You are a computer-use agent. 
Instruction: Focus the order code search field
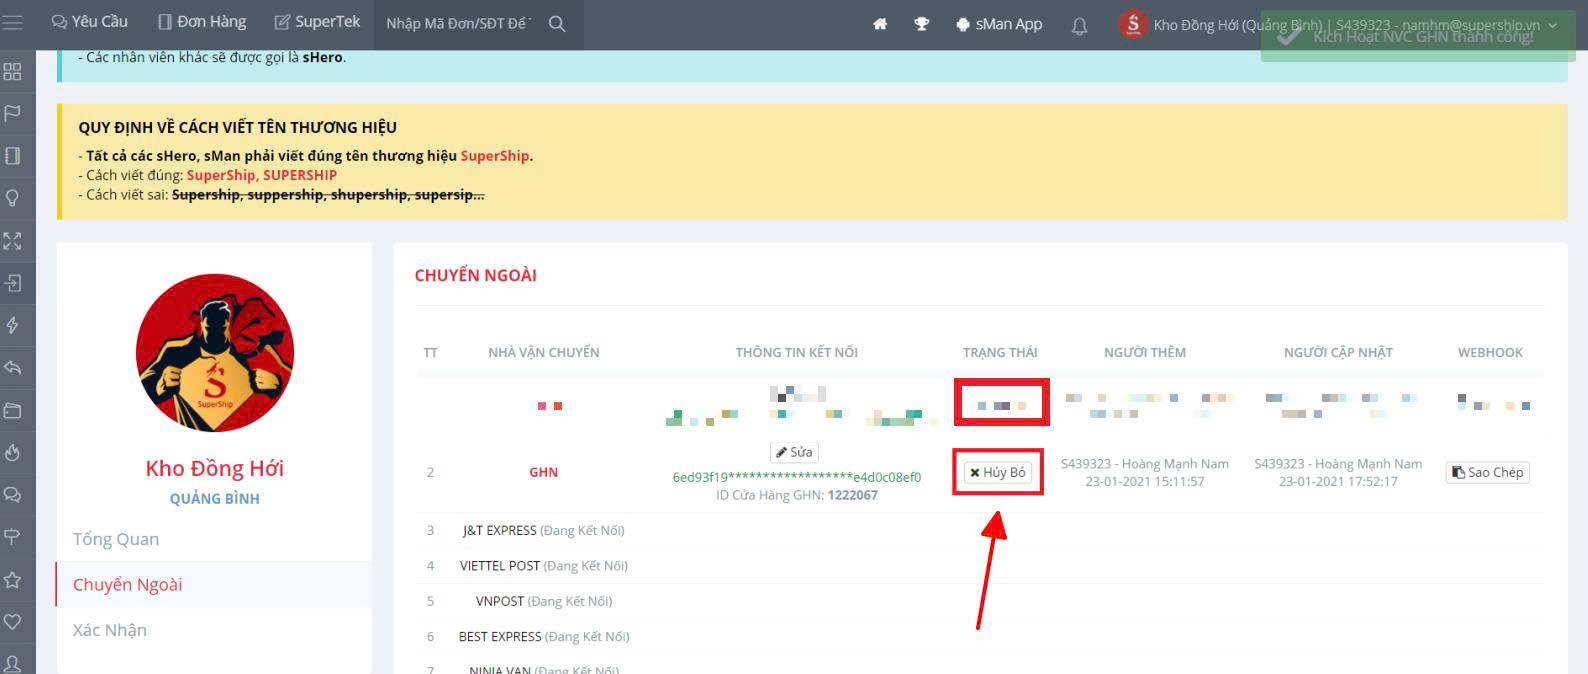point(459,24)
